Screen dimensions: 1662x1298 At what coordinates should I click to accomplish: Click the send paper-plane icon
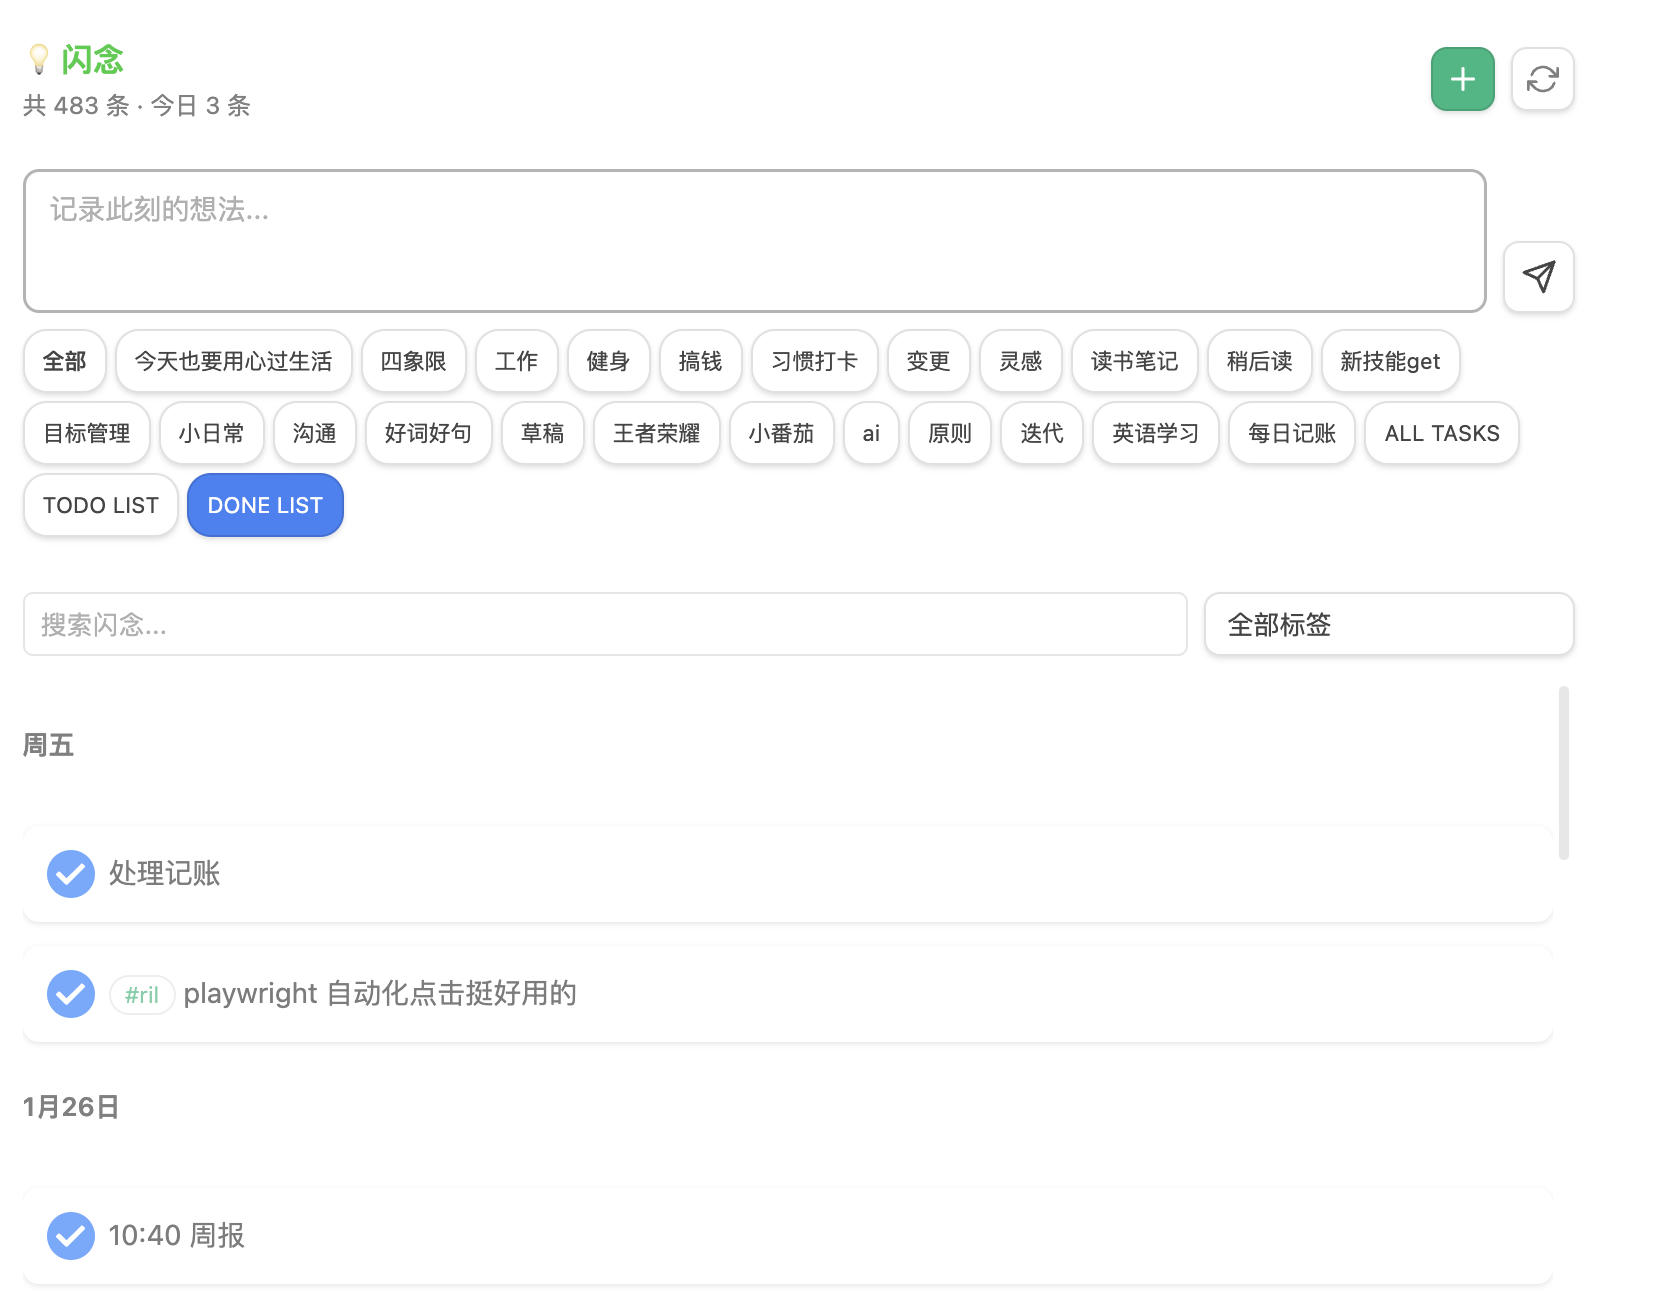tap(1538, 277)
